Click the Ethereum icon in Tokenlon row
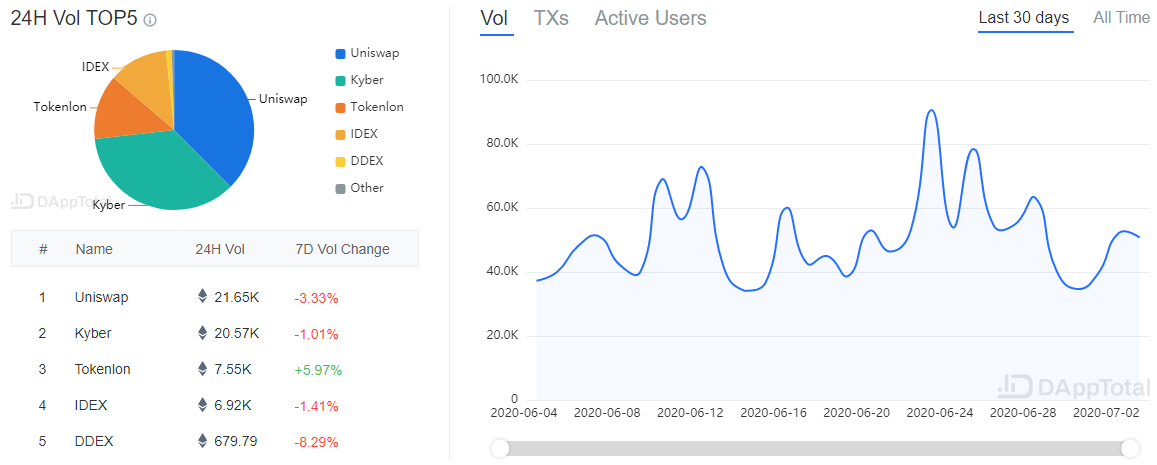1157x465 pixels. tap(202, 369)
